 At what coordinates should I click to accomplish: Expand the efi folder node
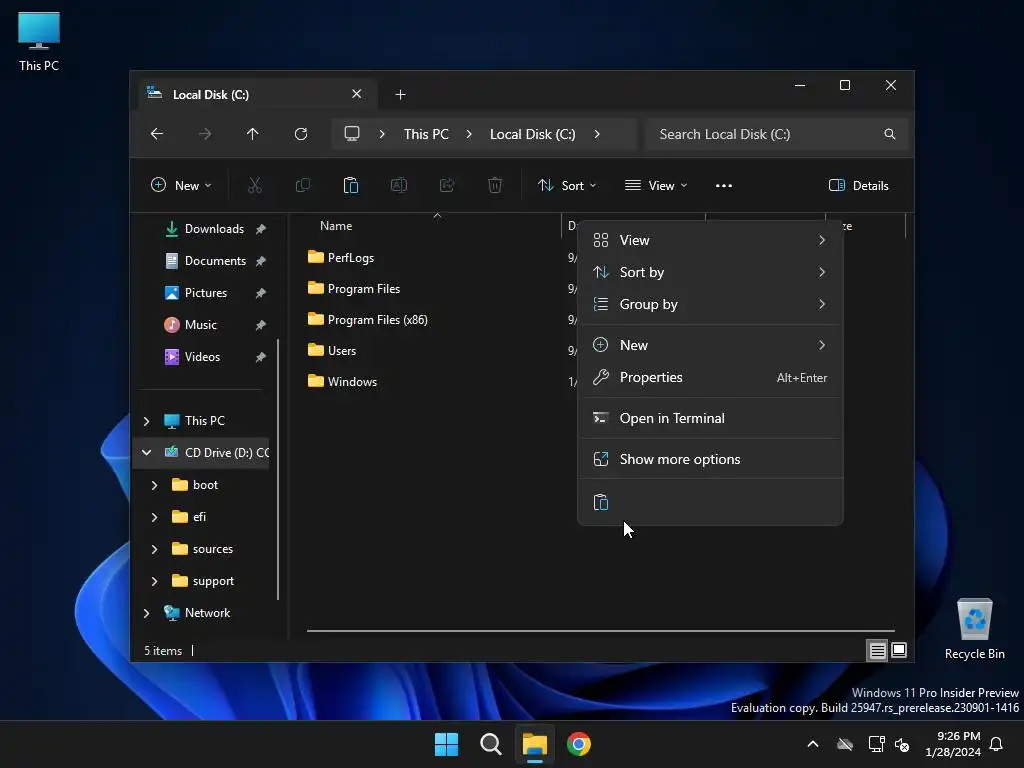154,517
